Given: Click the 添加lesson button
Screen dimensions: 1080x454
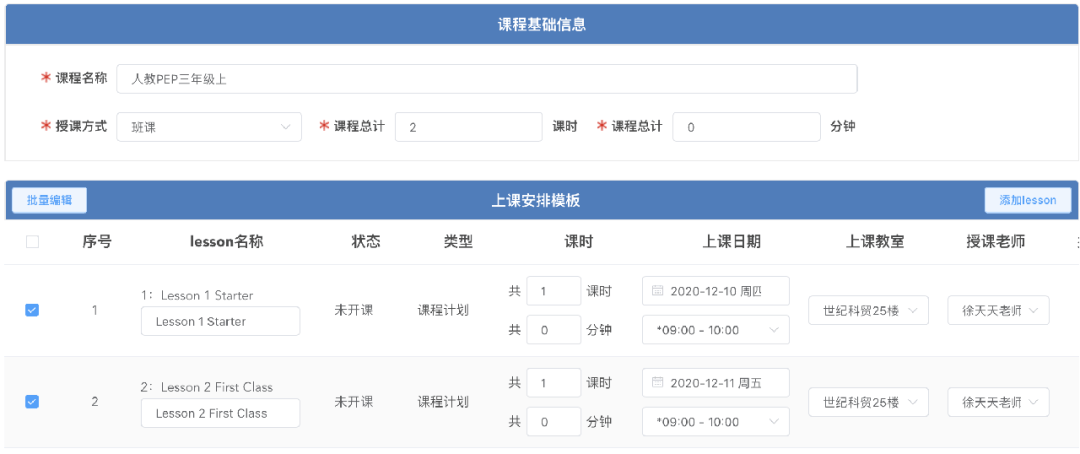Looking at the screenshot, I should tap(1028, 200).
